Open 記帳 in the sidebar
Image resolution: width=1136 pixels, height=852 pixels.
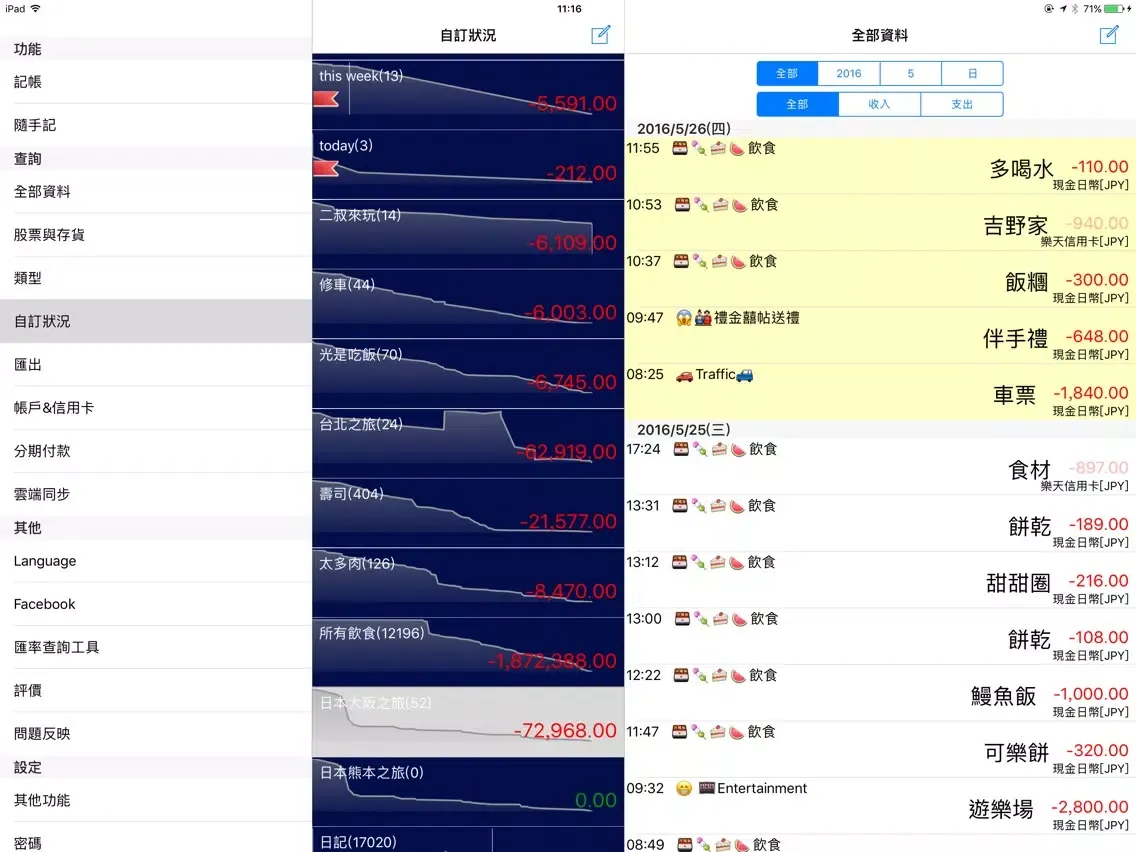pos(156,82)
